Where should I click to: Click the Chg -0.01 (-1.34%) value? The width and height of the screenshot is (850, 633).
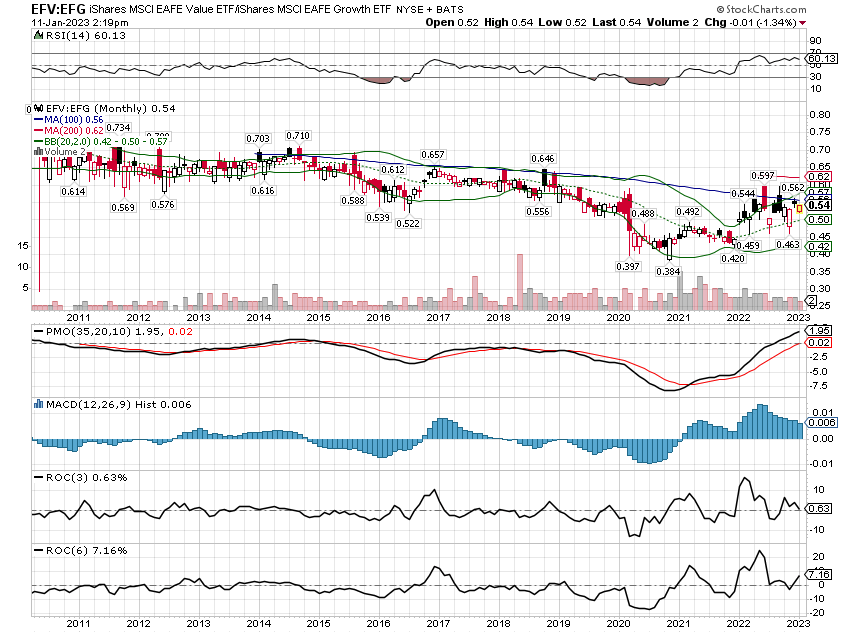pyautogui.click(x=750, y=22)
